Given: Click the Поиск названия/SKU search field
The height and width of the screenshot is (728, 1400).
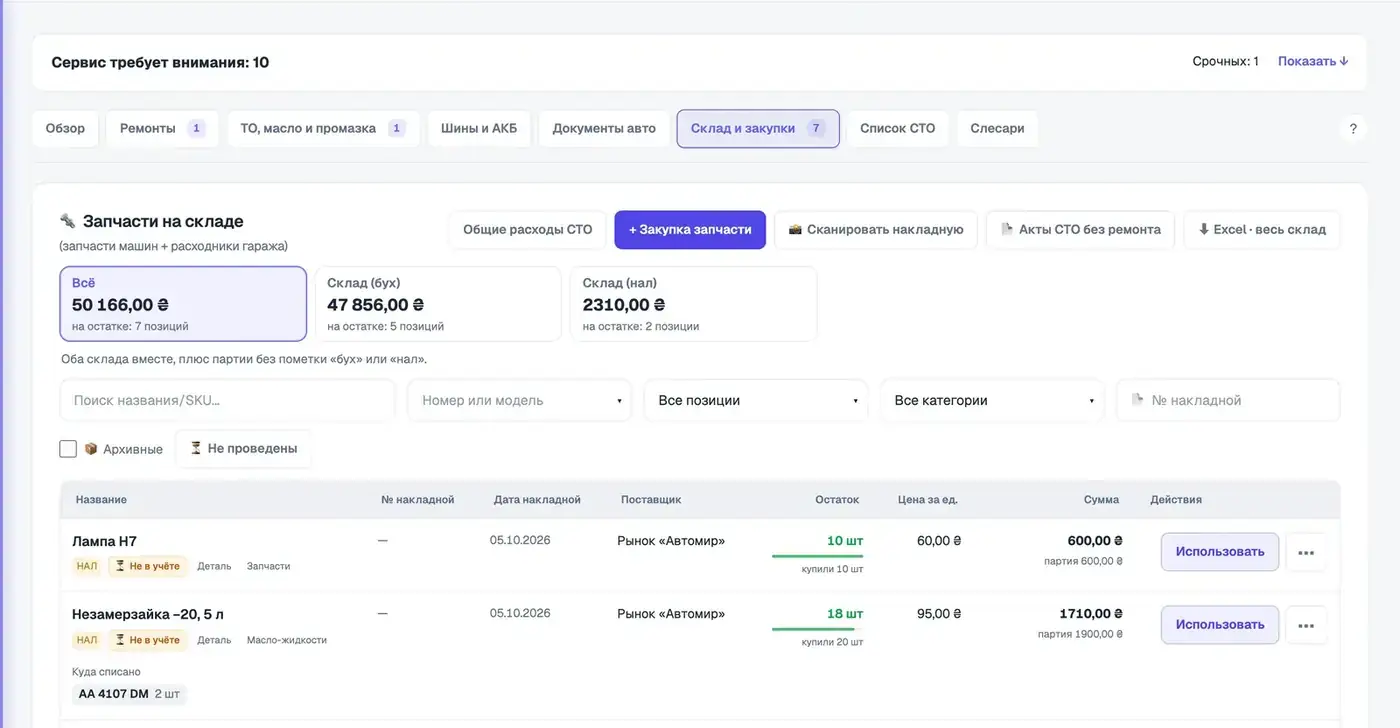Looking at the screenshot, I should (228, 400).
